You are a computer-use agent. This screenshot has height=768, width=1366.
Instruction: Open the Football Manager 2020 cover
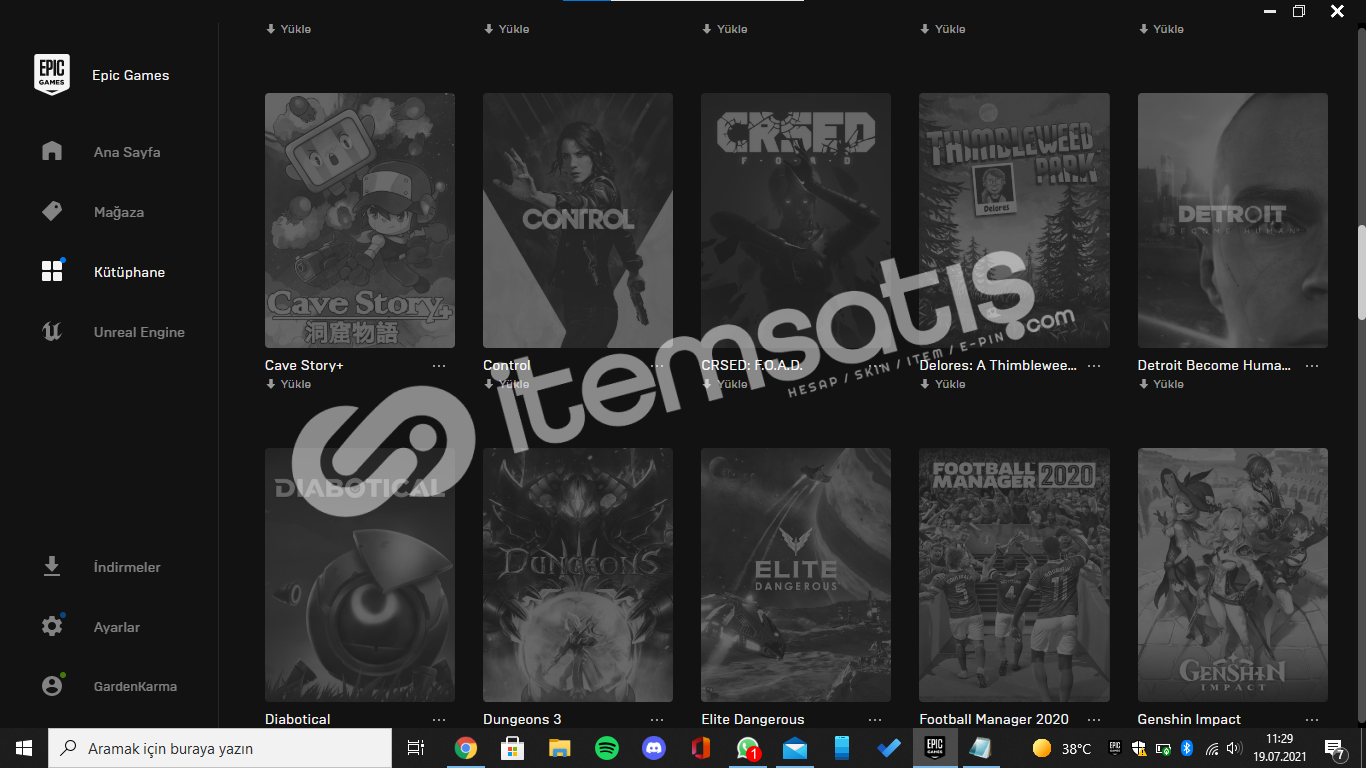click(1014, 575)
